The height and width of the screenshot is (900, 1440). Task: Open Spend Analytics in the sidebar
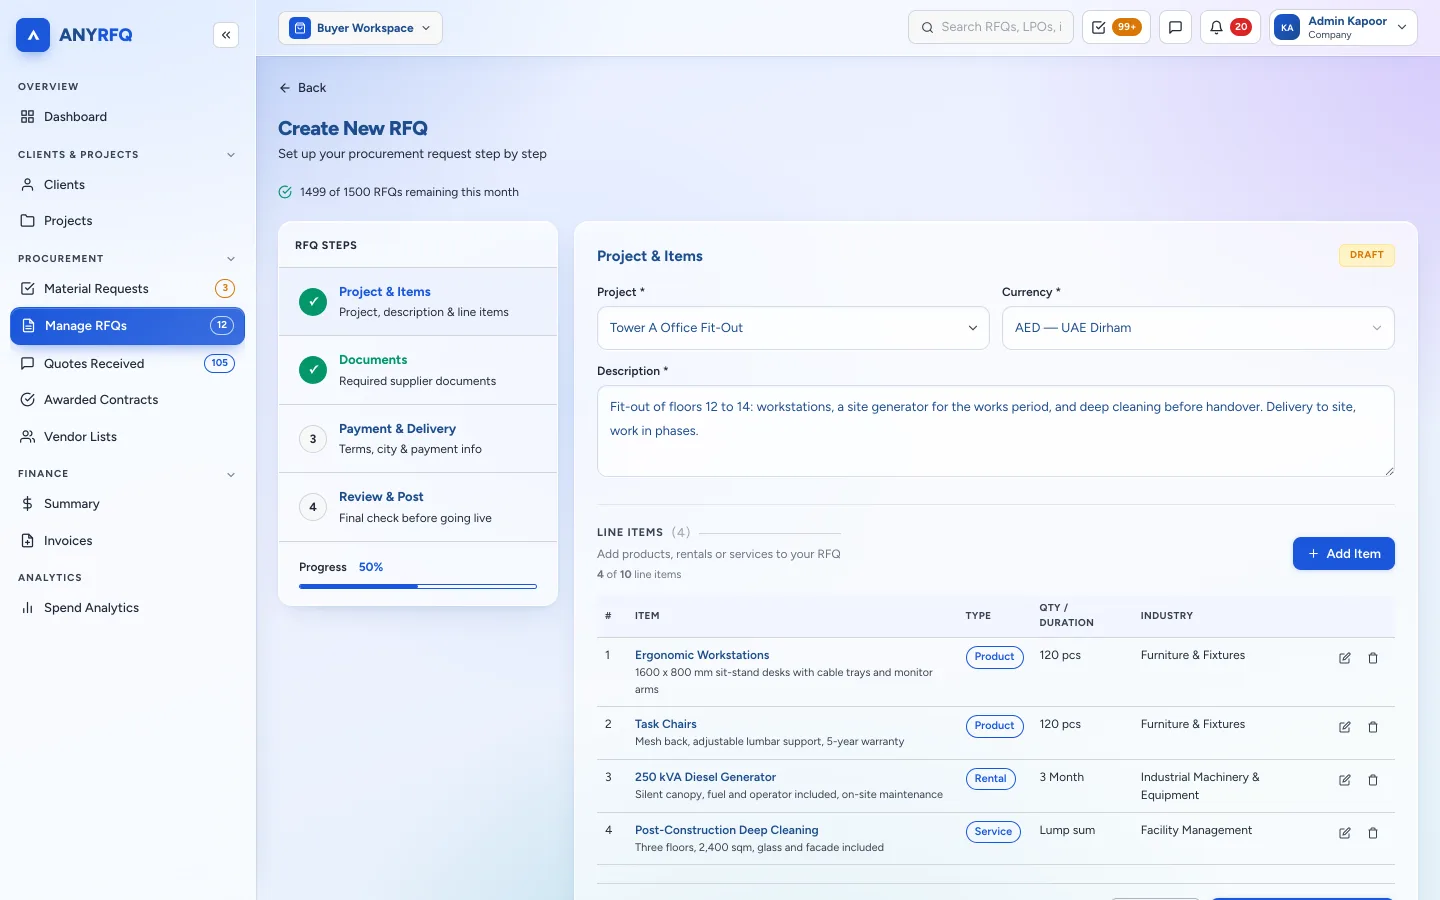(127, 608)
